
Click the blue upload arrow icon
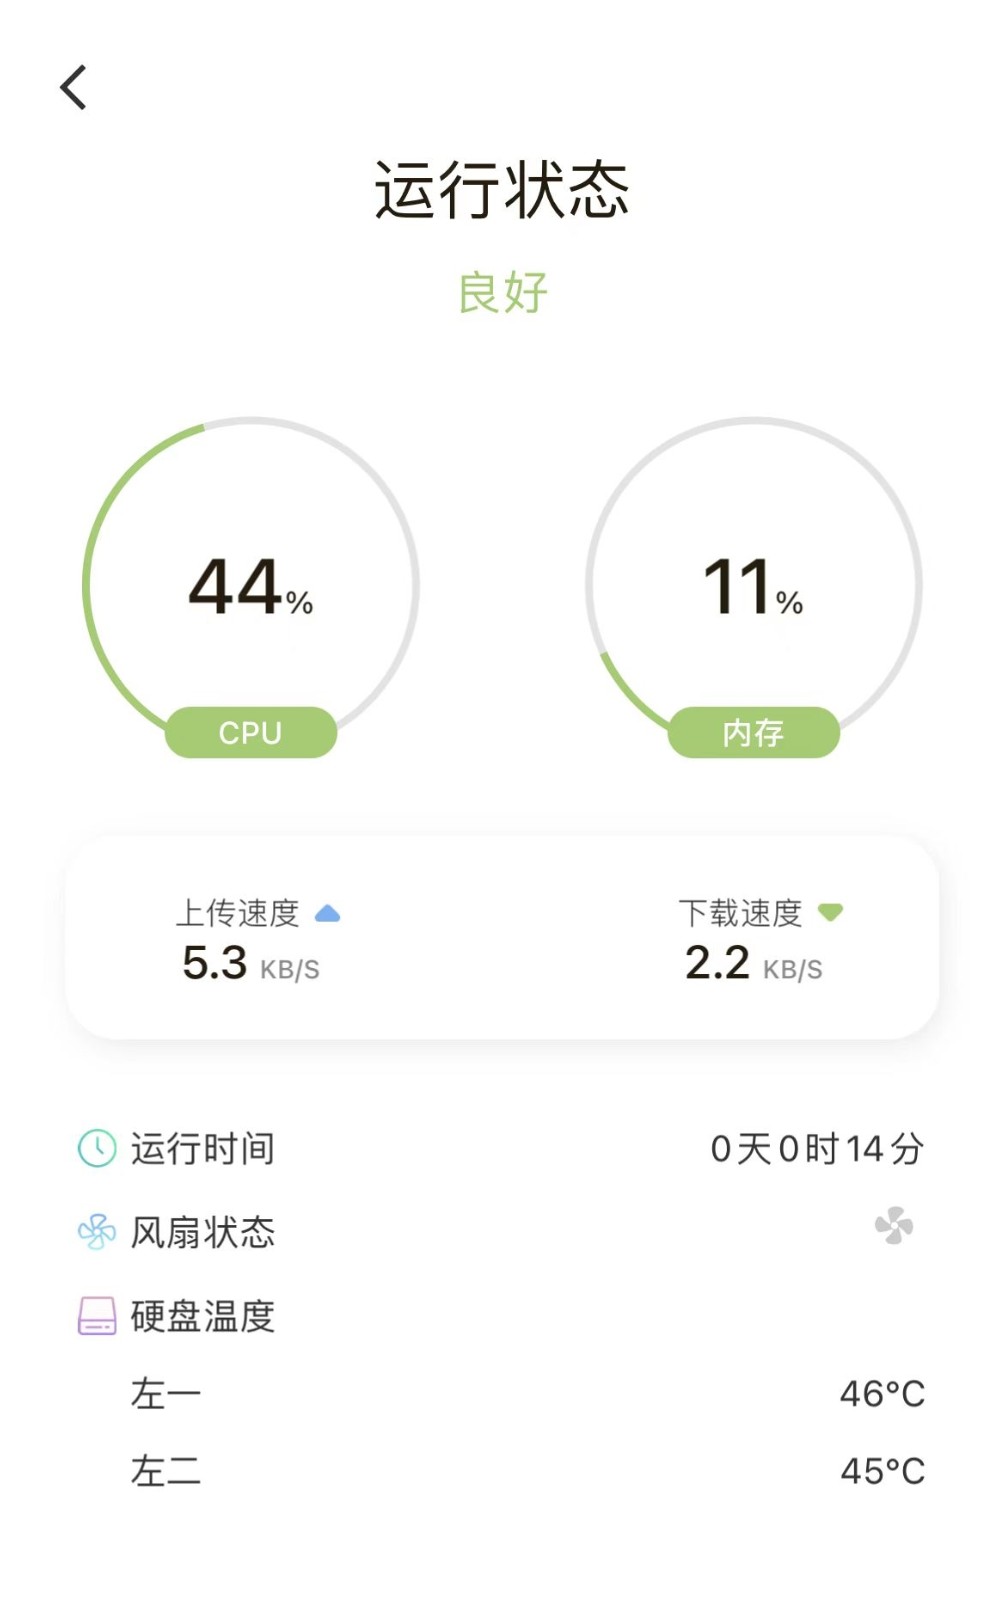[328, 913]
